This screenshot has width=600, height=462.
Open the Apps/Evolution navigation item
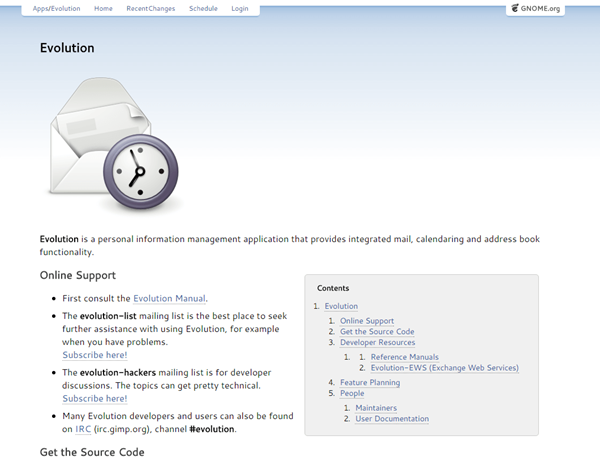click(57, 8)
